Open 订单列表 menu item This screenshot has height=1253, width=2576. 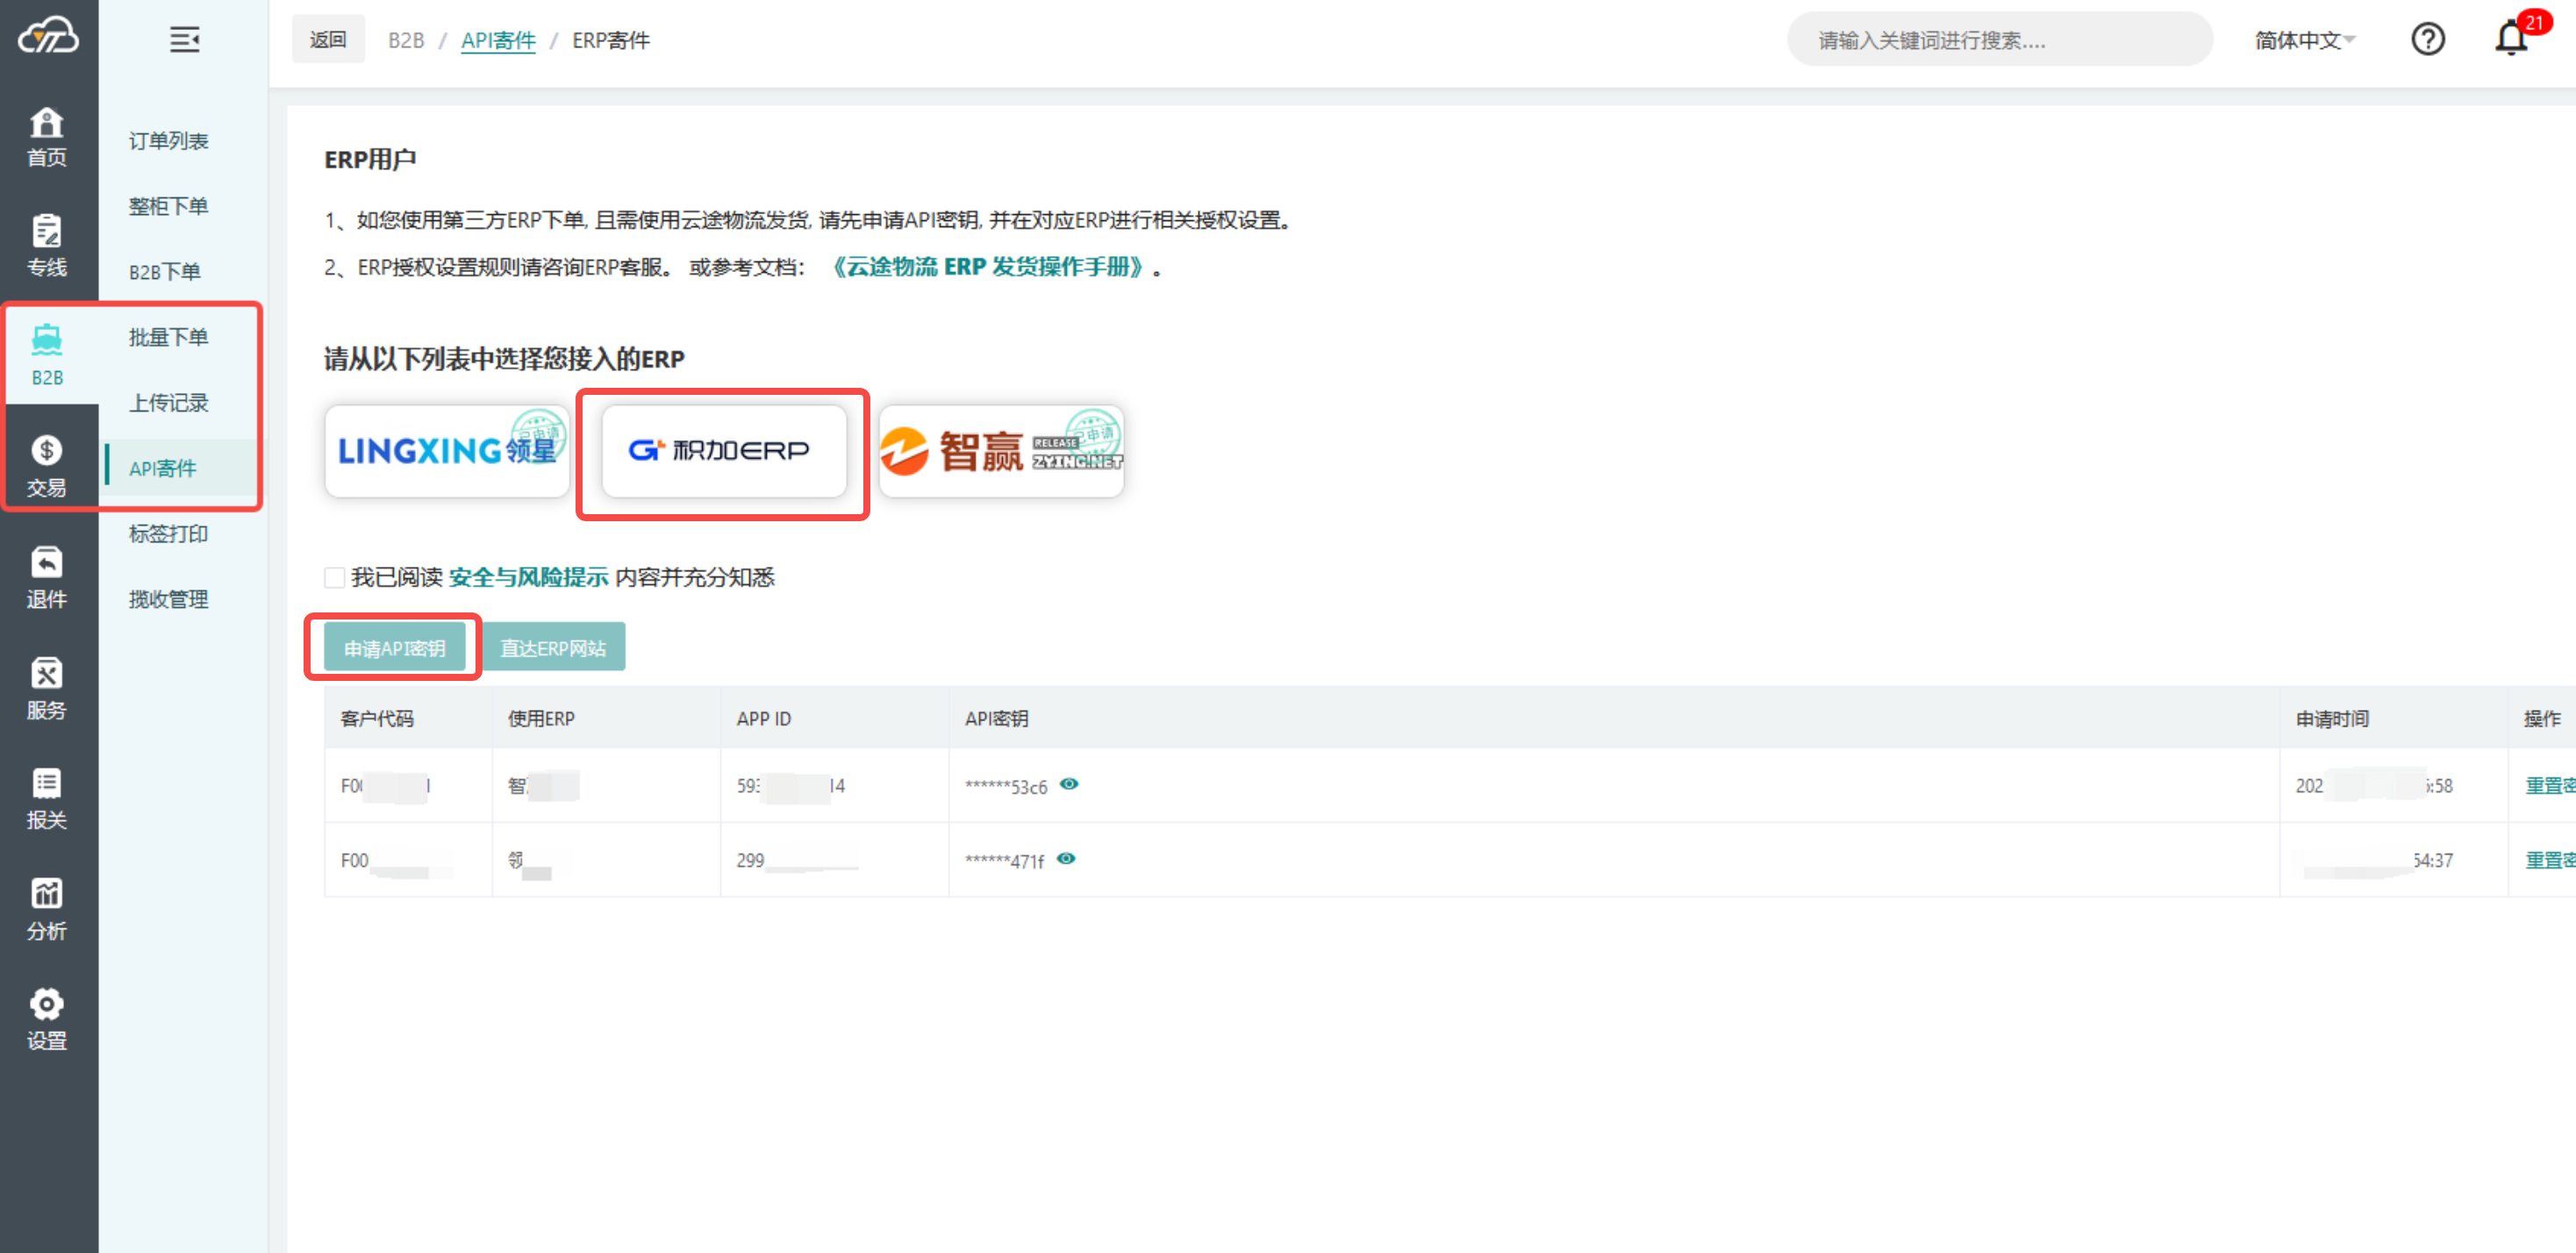[x=168, y=141]
